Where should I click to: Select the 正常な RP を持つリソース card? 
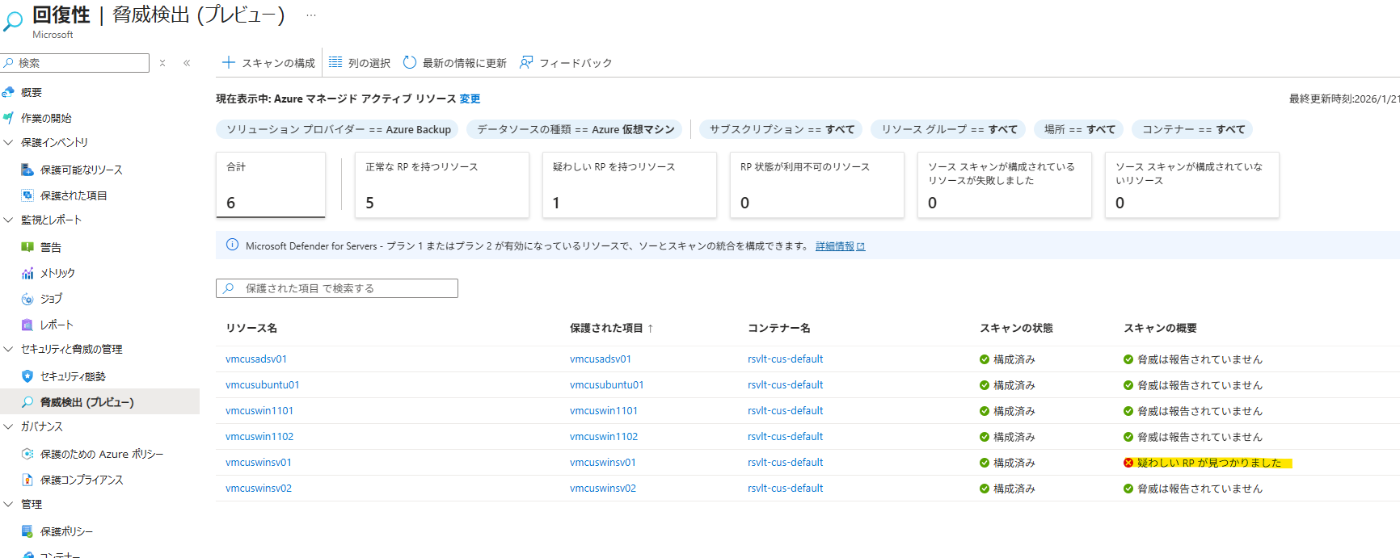(x=442, y=185)
